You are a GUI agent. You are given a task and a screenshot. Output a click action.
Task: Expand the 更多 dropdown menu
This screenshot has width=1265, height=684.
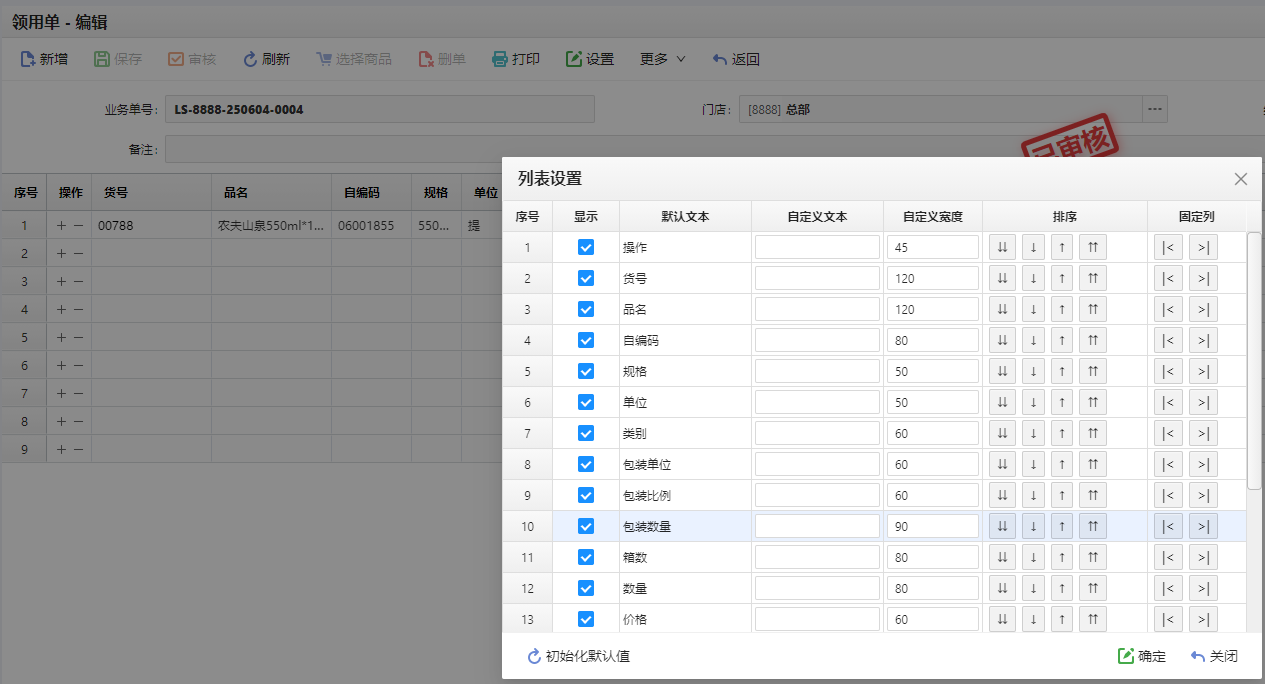663,59
